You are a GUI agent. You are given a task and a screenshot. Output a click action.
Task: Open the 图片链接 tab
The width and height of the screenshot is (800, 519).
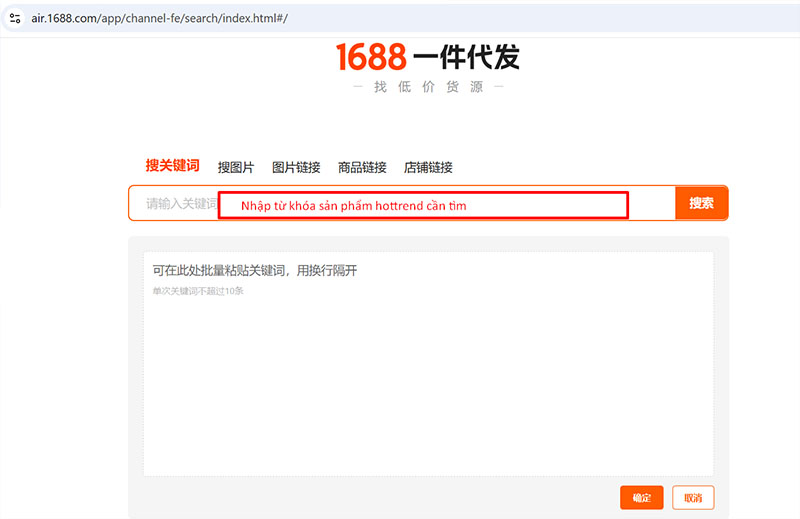pyautogui.click(x=296, y=167)
